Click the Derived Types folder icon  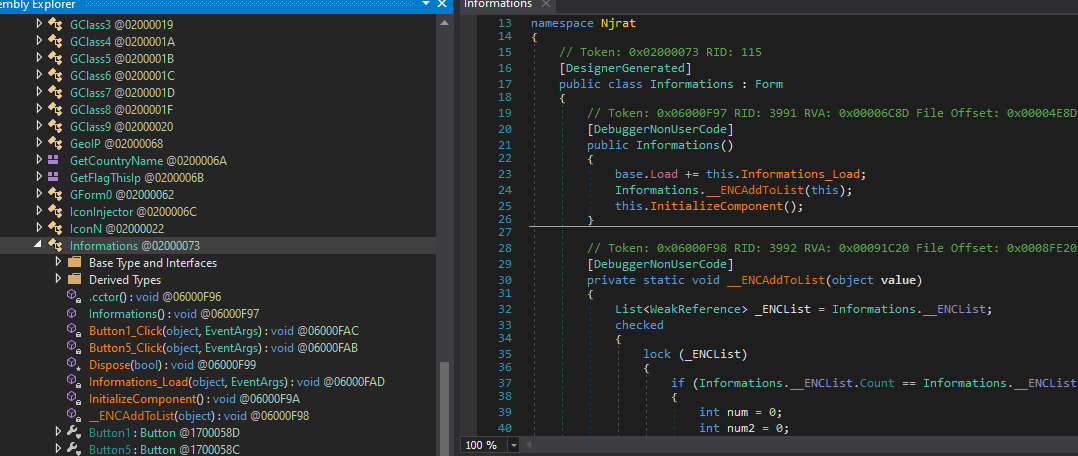pyautogui.click(x=74, y=280)
